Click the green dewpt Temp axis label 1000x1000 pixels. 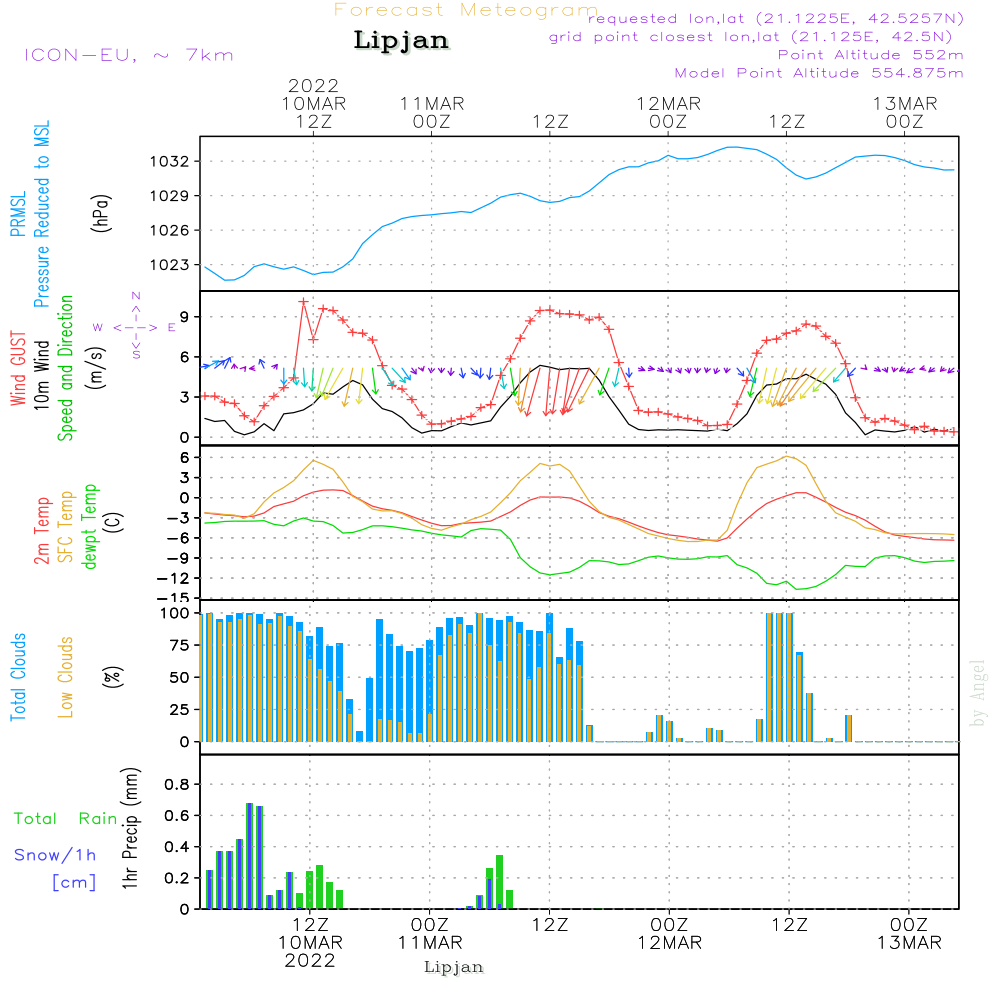point(91,527)
